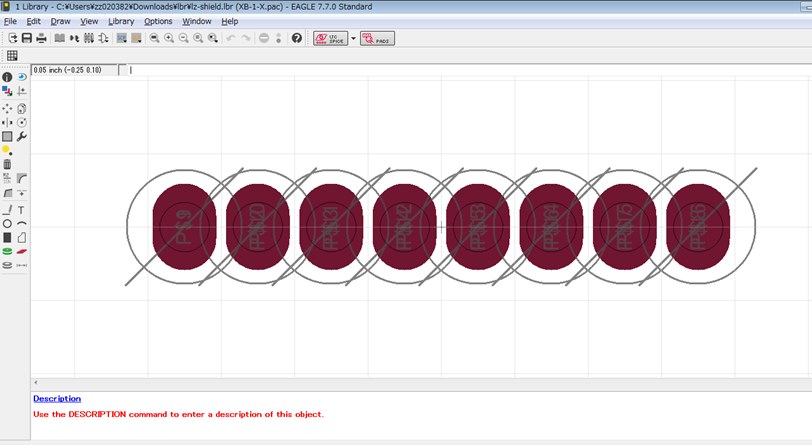This screenshot has height=445, width=812.
Task: Select the Rectangle drawing tool
Action: 7,238
